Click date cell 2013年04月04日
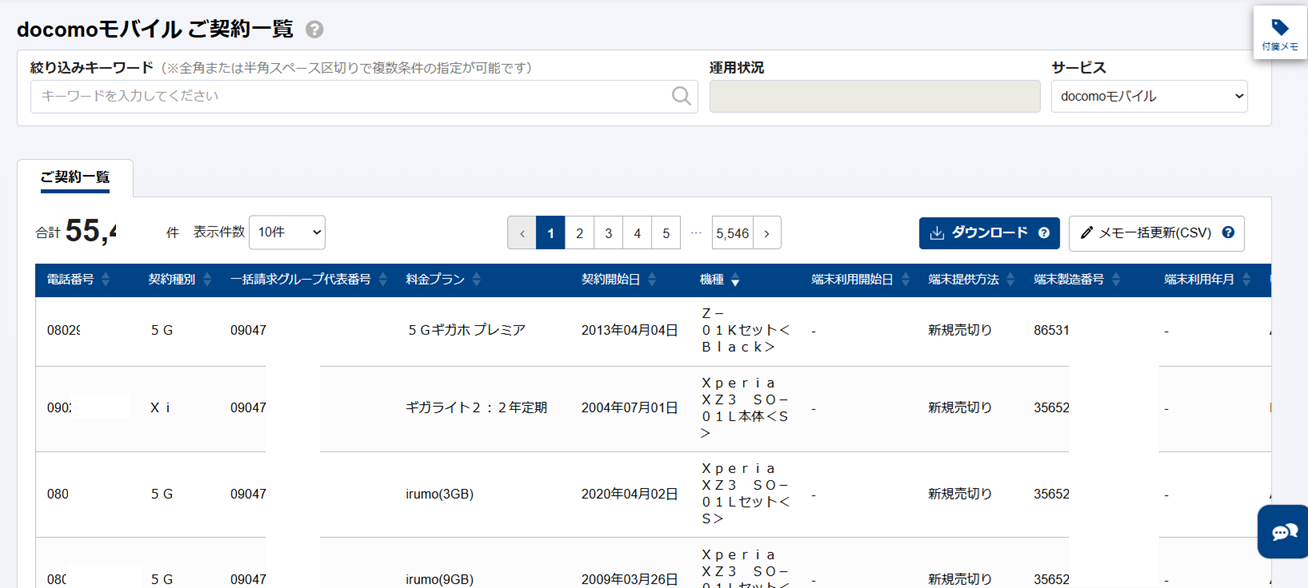 630,330
